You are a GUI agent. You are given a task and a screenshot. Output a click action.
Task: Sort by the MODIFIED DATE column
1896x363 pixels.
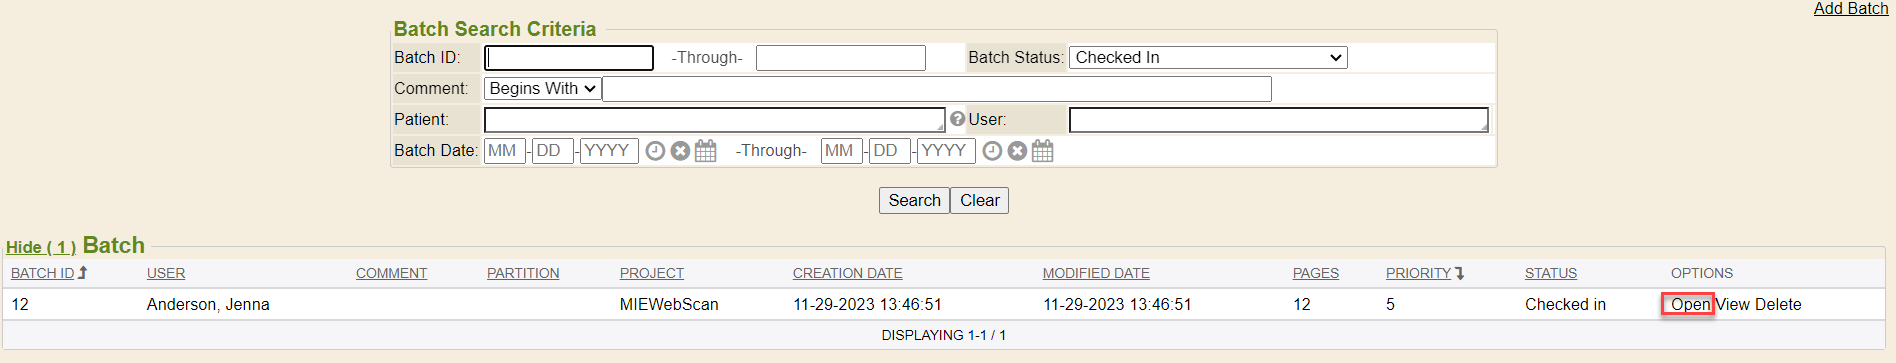(1096, 273)
